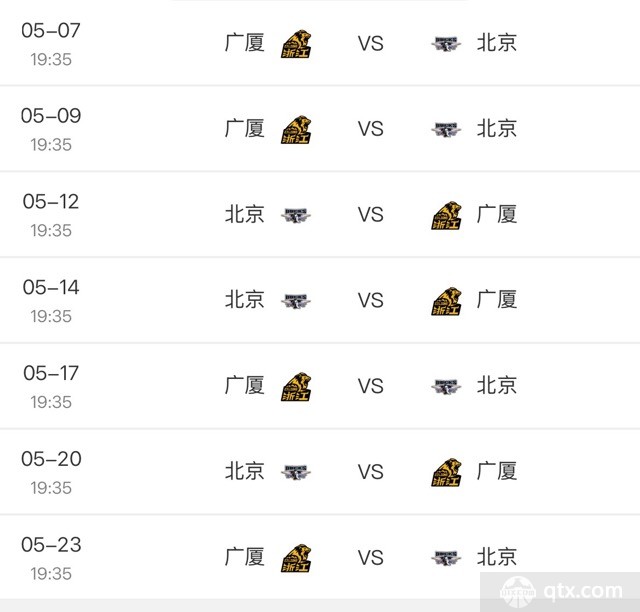Tap the Beijing Ducks logo in the 05-14 match
640x612 pixels.
pyautogui.click(x=296, y=301)
